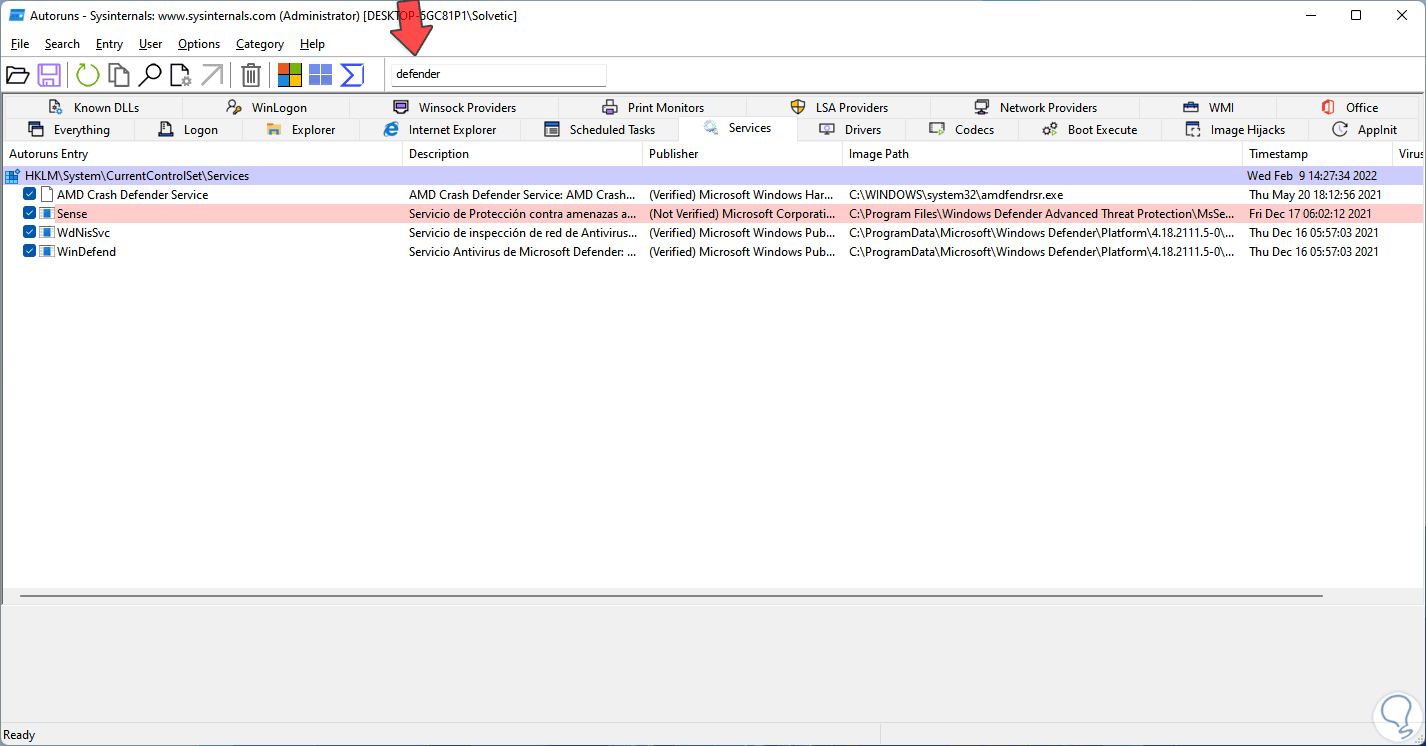Select the Network Providers tab

coord(1034,107)
